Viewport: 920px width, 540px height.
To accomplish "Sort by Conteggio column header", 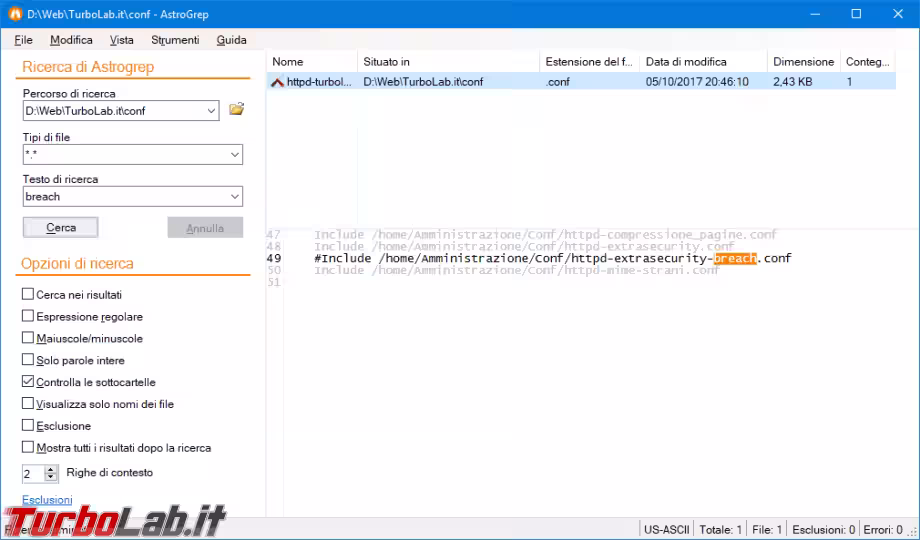I will click(x=868, y=62).
